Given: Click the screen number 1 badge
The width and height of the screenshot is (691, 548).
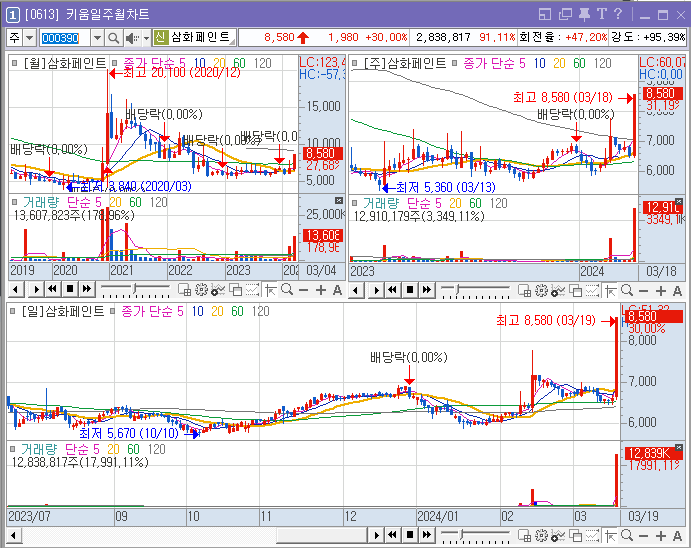Looking at the screenshot, I should click(x=13, y=15).
